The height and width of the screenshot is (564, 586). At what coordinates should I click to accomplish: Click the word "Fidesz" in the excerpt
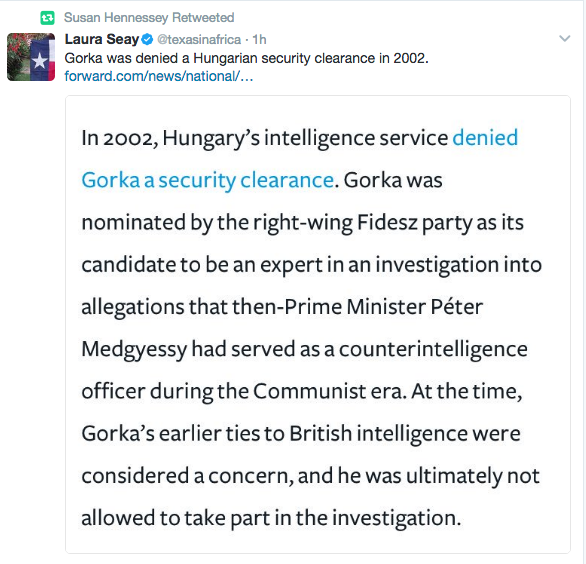[387, 222]
